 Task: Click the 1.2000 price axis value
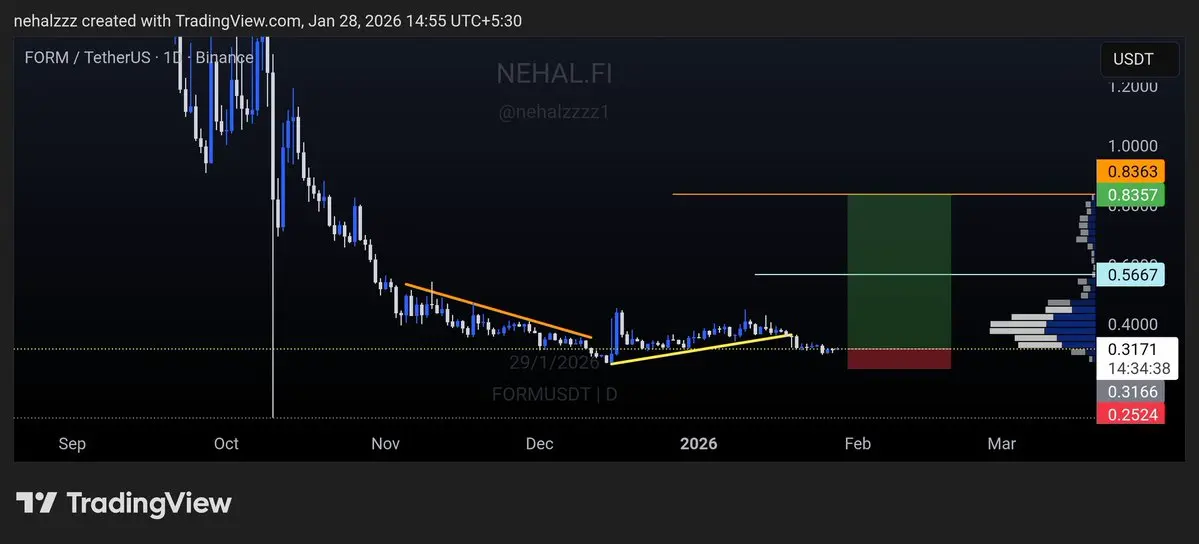click(1133, 86)
